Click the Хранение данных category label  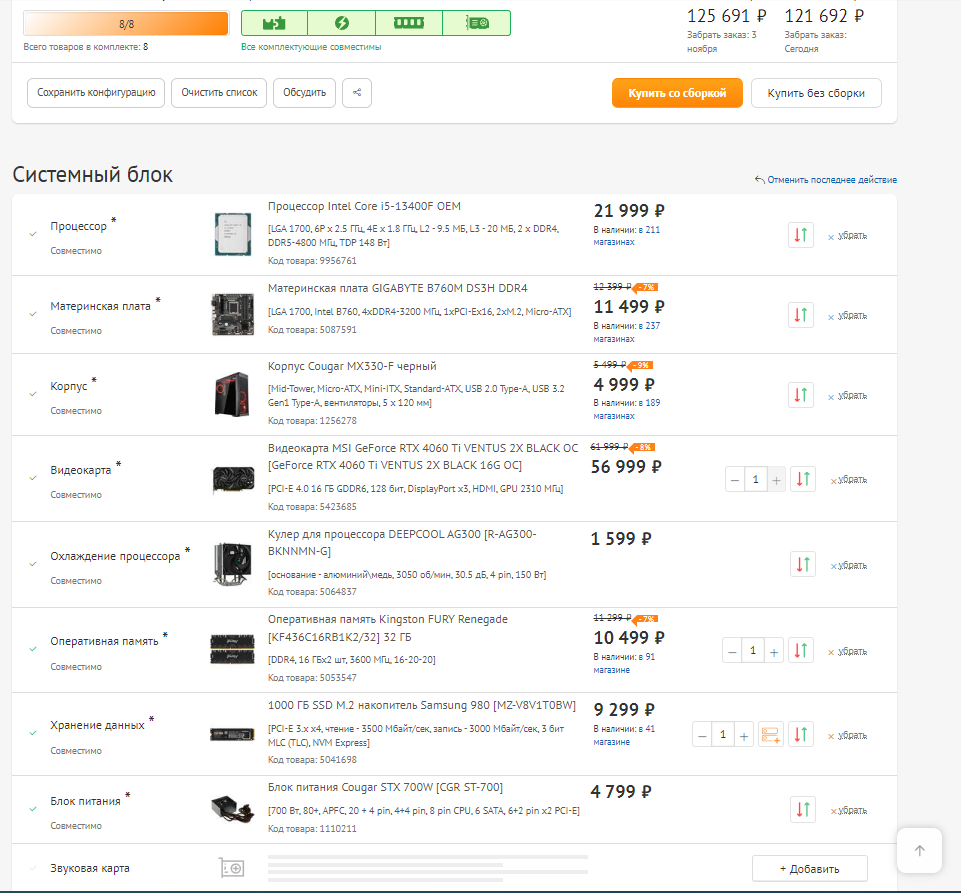97,725
